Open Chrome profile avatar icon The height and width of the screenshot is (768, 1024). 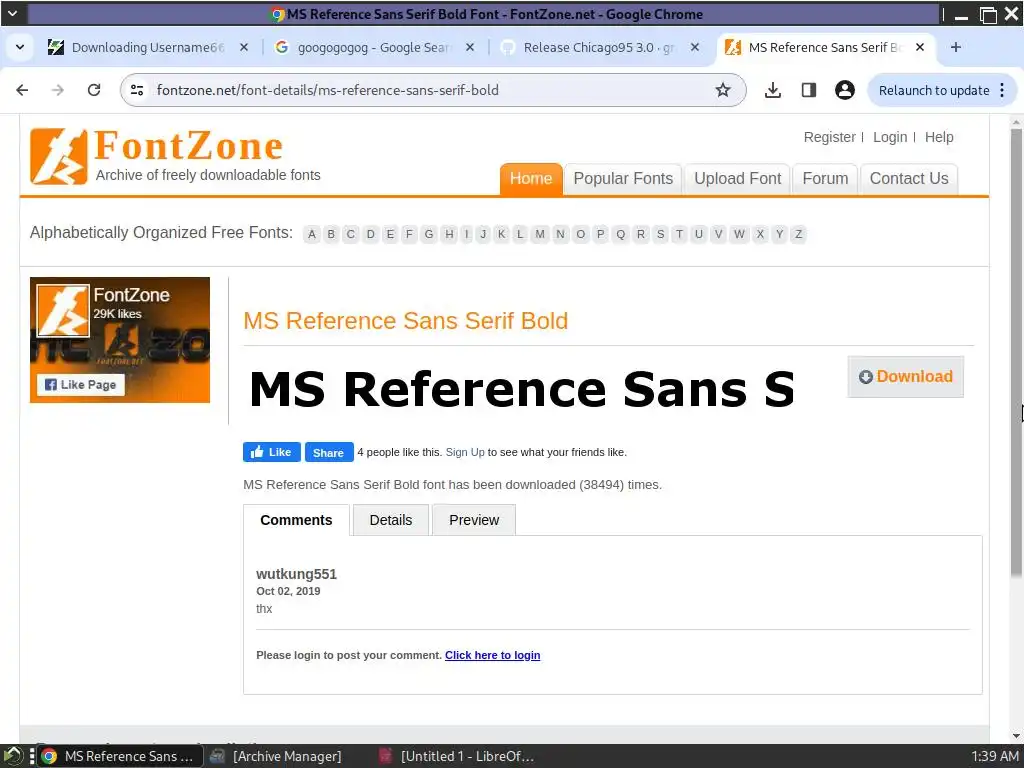(844, 90)
